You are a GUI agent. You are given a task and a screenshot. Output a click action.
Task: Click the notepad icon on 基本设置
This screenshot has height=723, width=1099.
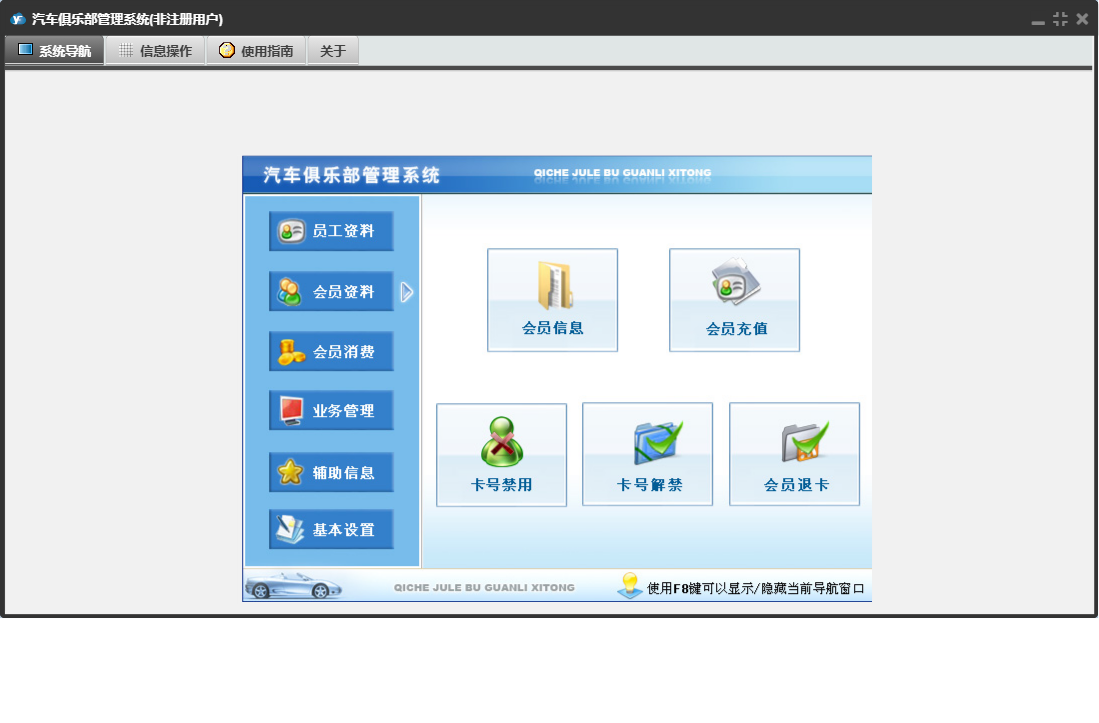290,530
